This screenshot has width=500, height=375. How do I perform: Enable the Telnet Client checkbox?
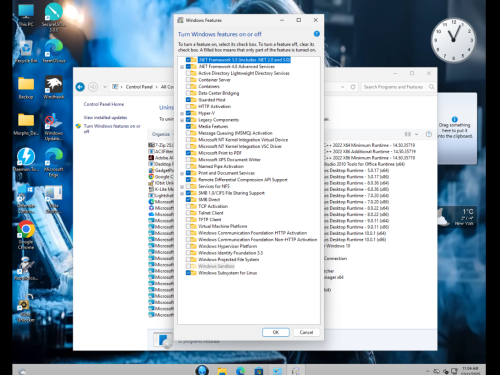click(188, 213)
